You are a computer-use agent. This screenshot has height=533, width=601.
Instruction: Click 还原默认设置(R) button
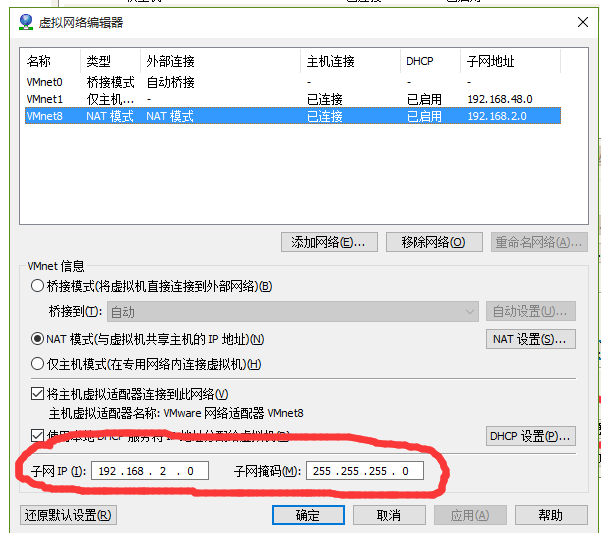click(68, 515)
